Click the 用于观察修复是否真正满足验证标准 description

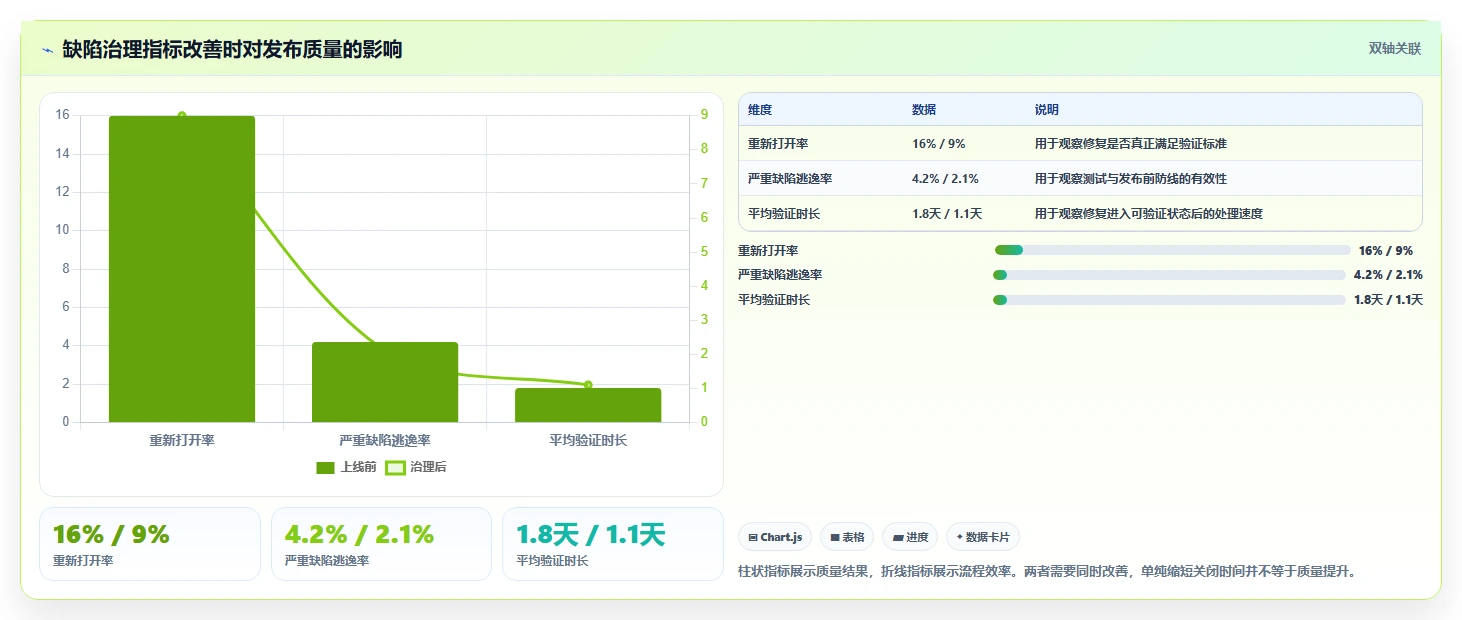pyautogui.click(x=1131, y=144)
